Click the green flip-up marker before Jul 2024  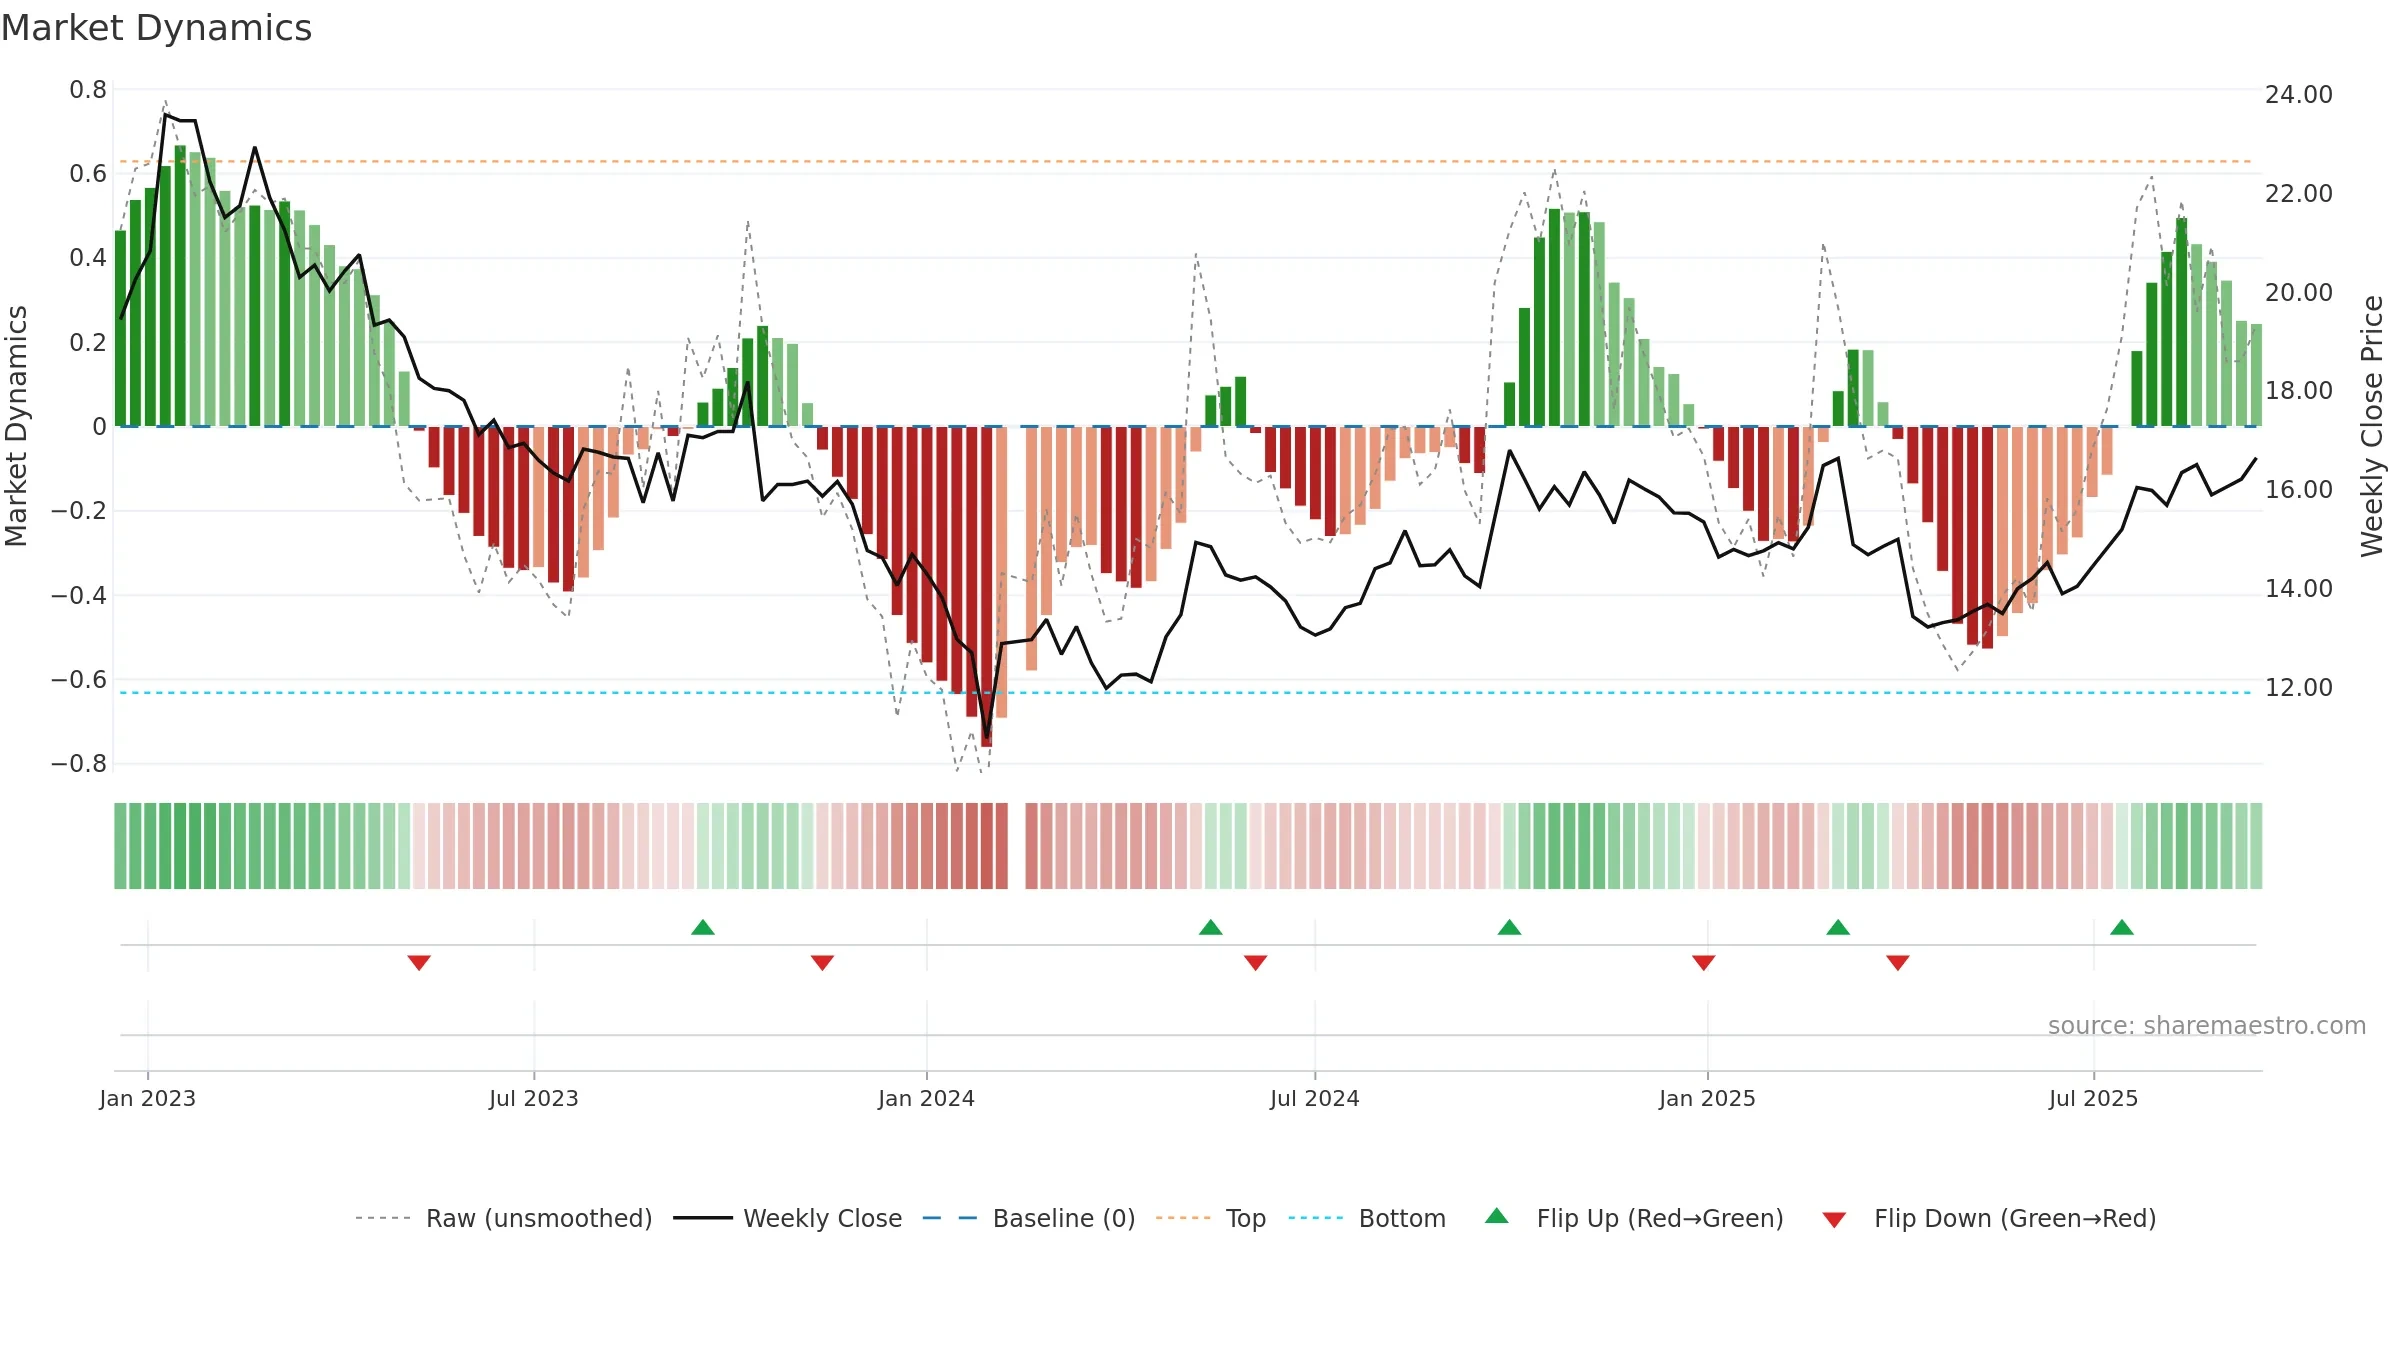(1211, 927)
